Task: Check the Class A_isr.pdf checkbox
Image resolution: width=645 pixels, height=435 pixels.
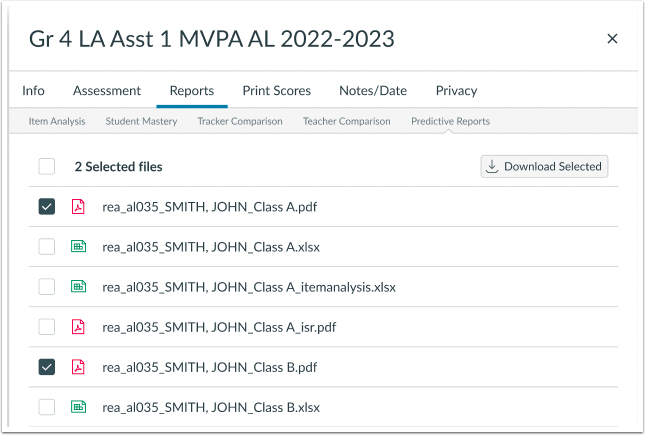Action: pos(47,327)
